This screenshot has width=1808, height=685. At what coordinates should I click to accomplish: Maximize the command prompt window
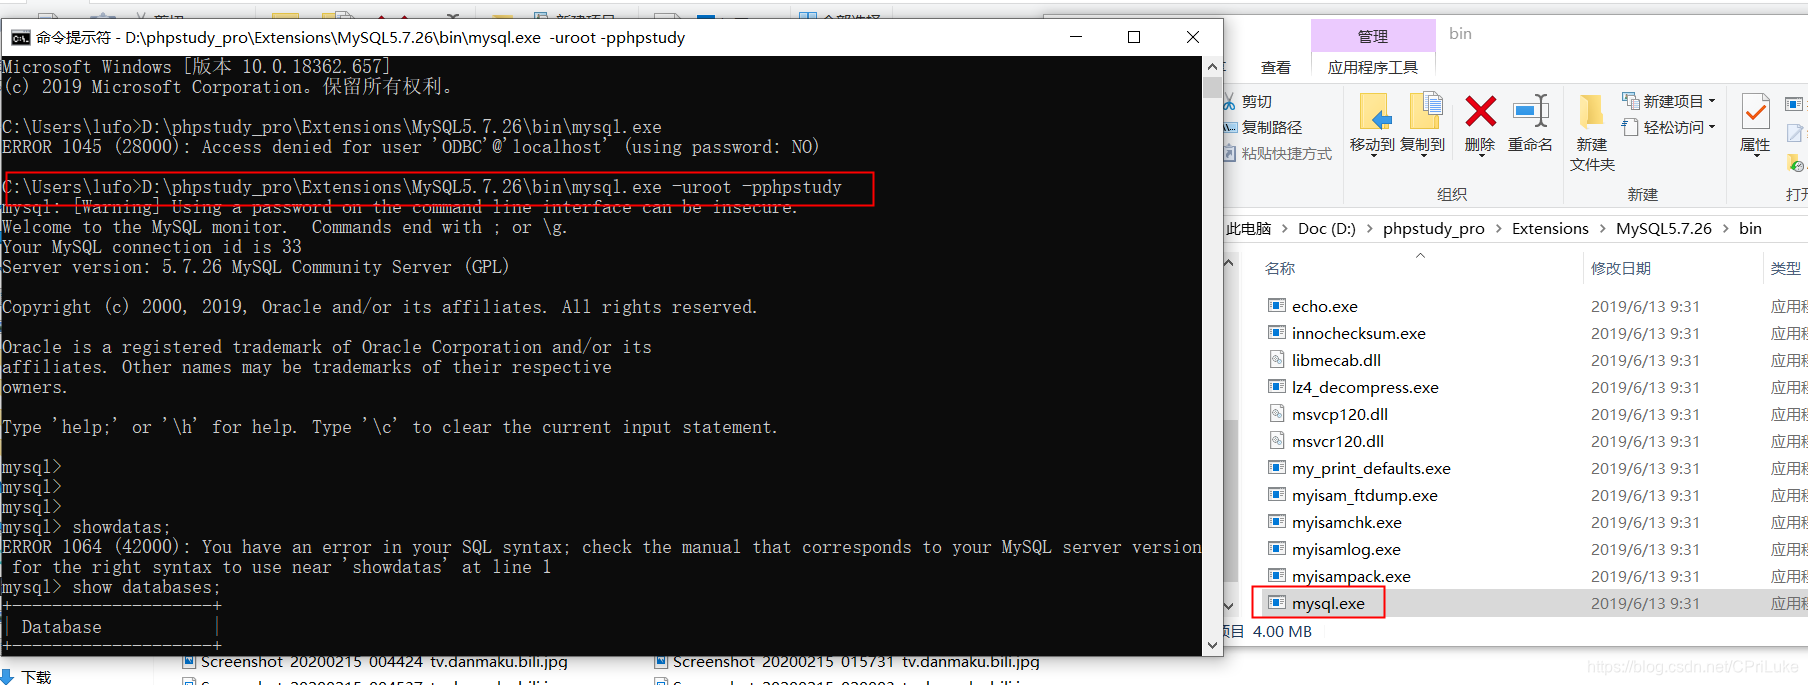1134,37
